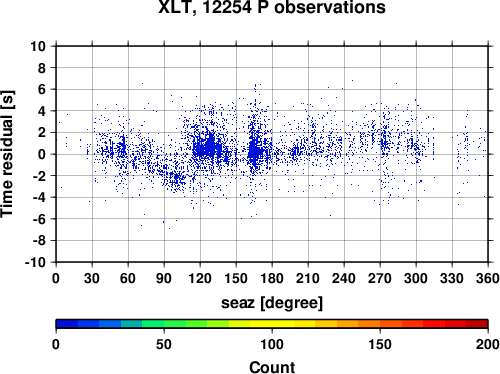This screenshot has width=500, height=374.
Task: Click the dense data cluster near 165 degrees
Action: click(255, 150)
